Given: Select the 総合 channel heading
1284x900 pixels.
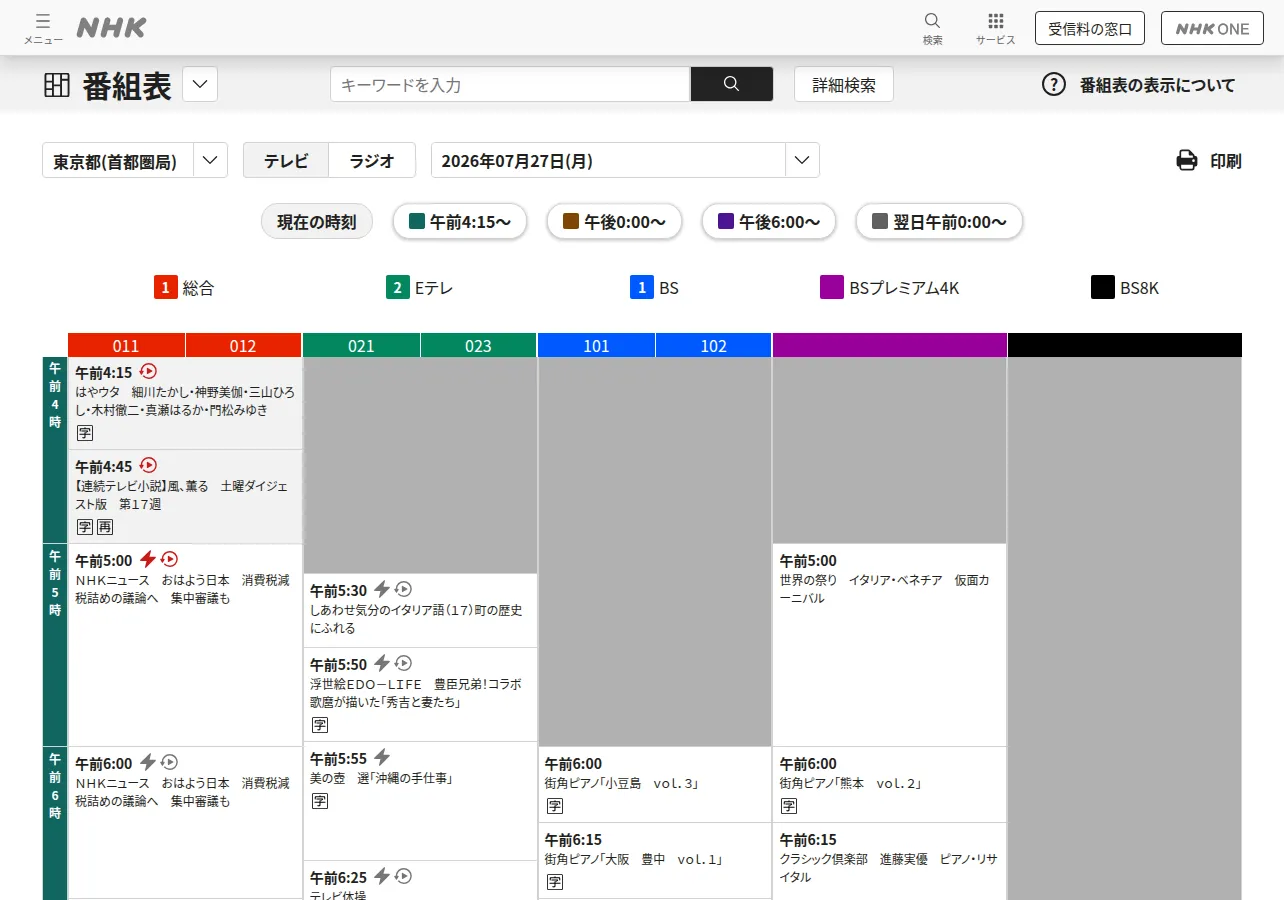Looking at the screenshot, I should [x=184, y=288].
